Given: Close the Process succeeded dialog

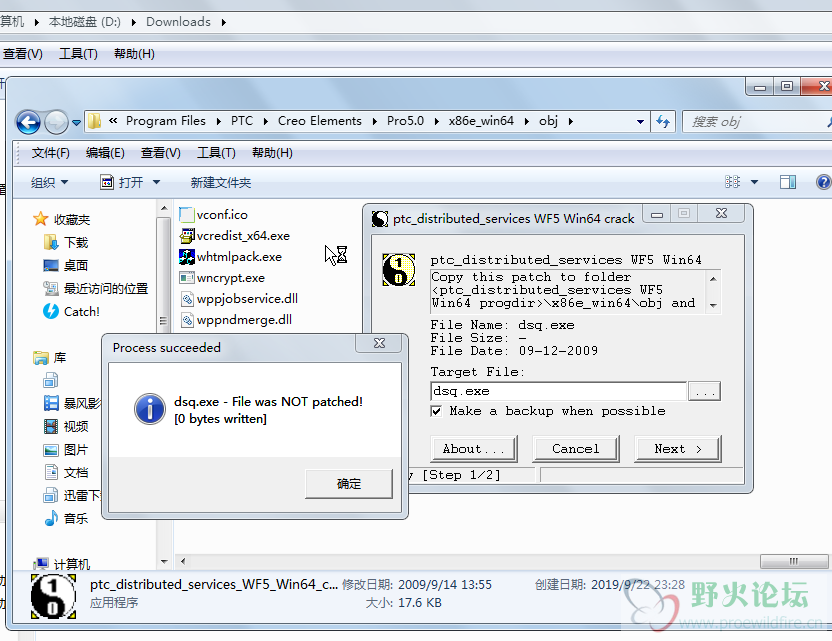Looking at the screenshot, I should (x=379, y=343).
